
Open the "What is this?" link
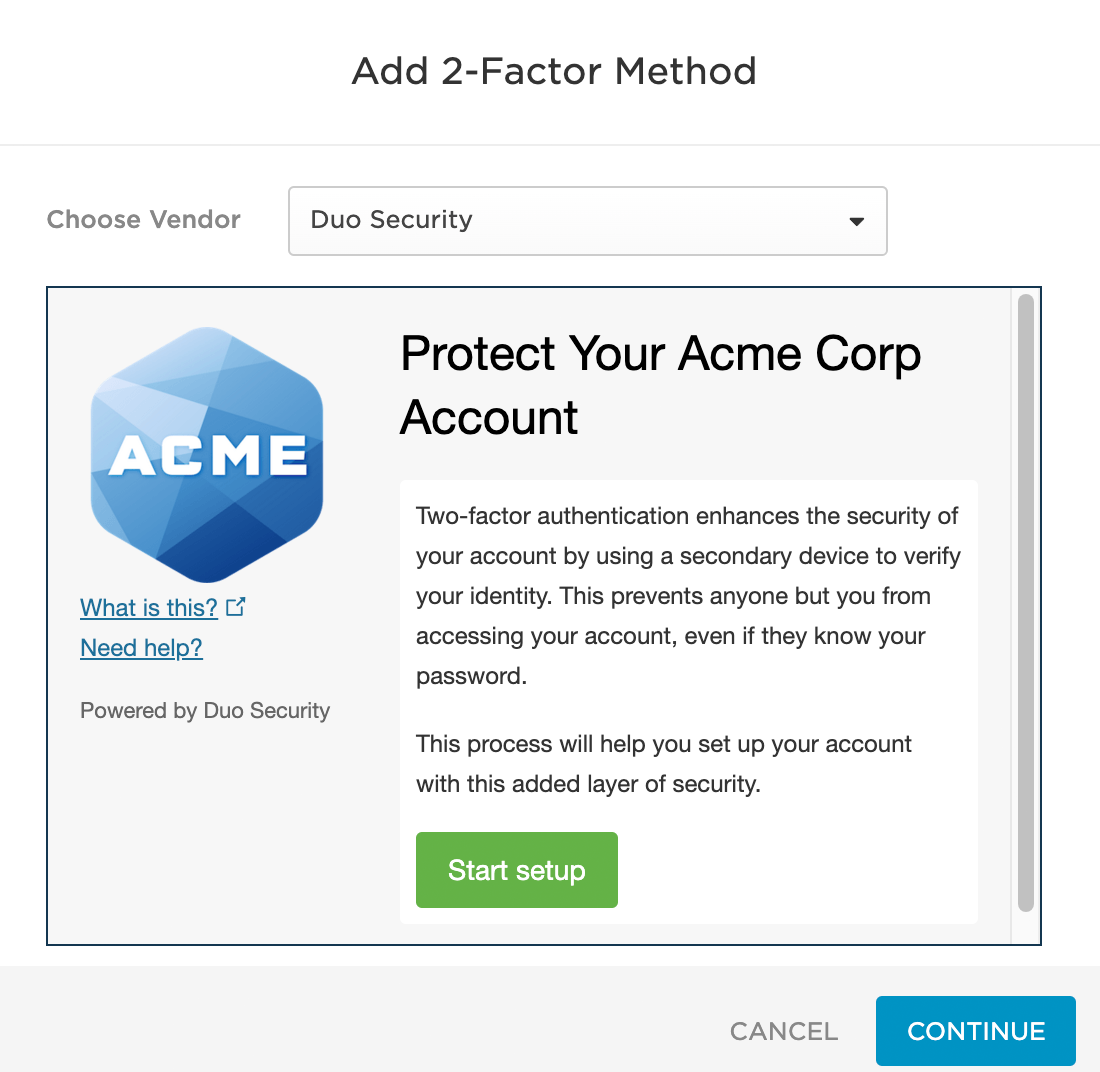coord(149,608)
